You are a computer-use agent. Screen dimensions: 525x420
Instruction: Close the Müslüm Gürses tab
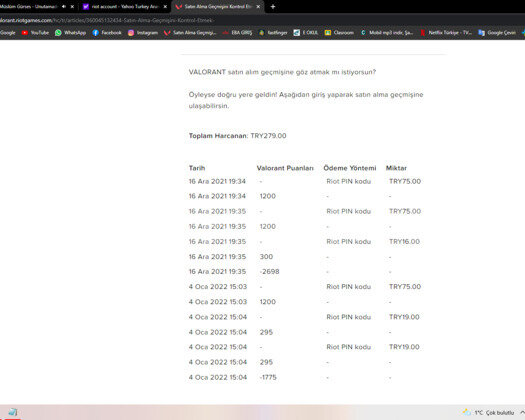72,6
